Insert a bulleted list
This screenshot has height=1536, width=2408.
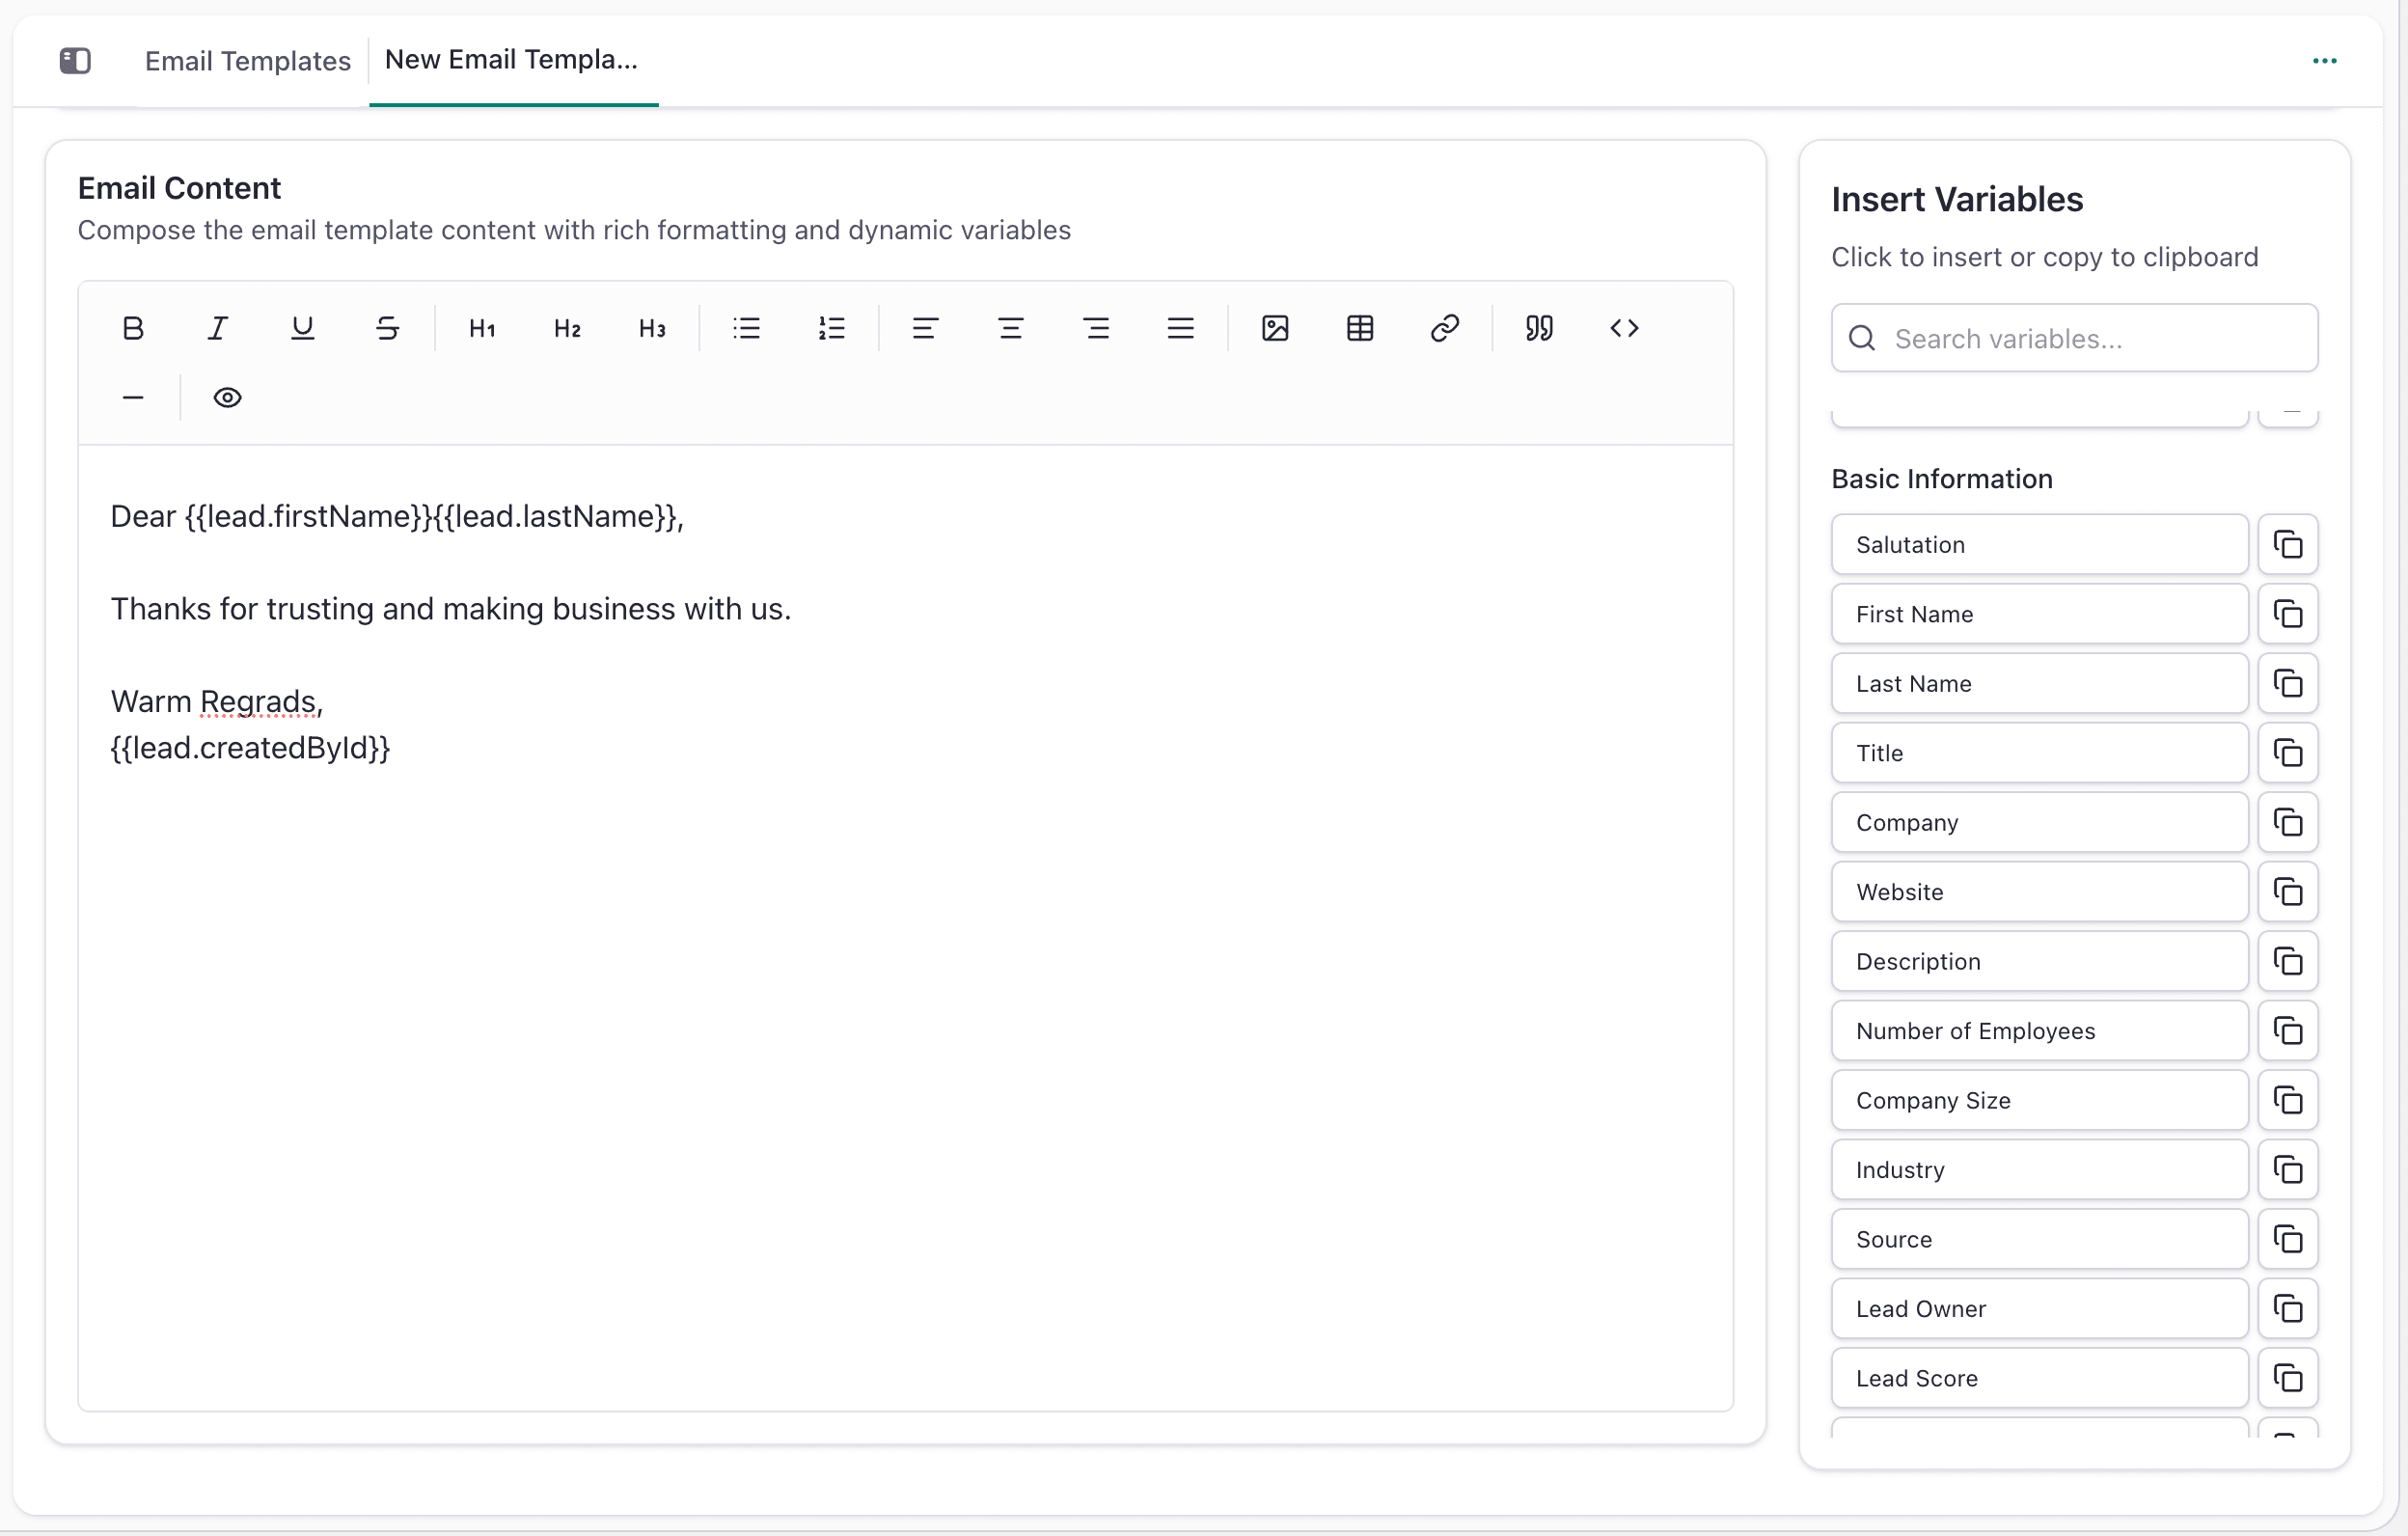746,328
